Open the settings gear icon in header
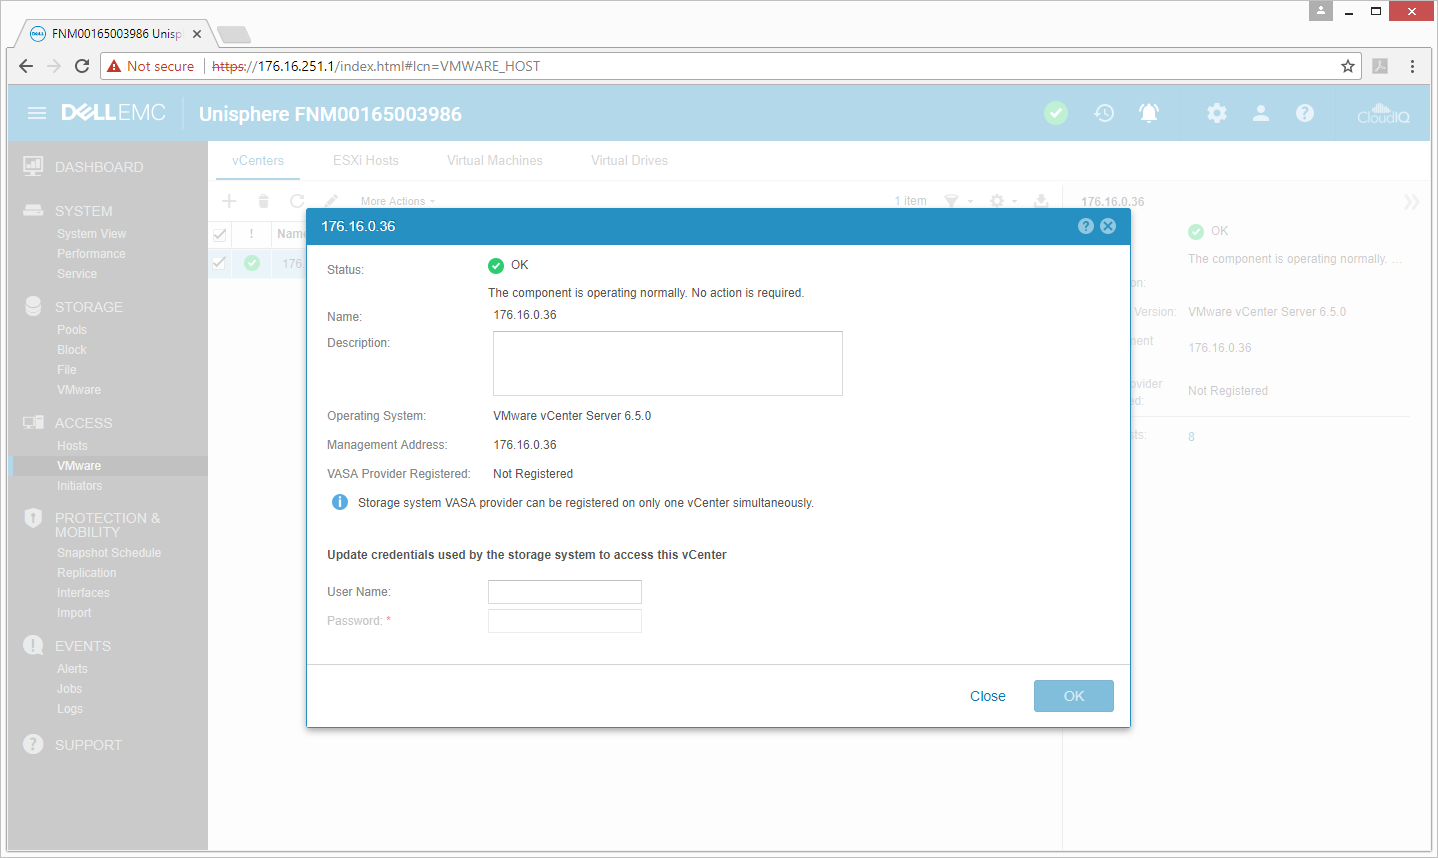Image resolution: width=1438 pixels, height=858 pixels. click(x=1217, y=113)
